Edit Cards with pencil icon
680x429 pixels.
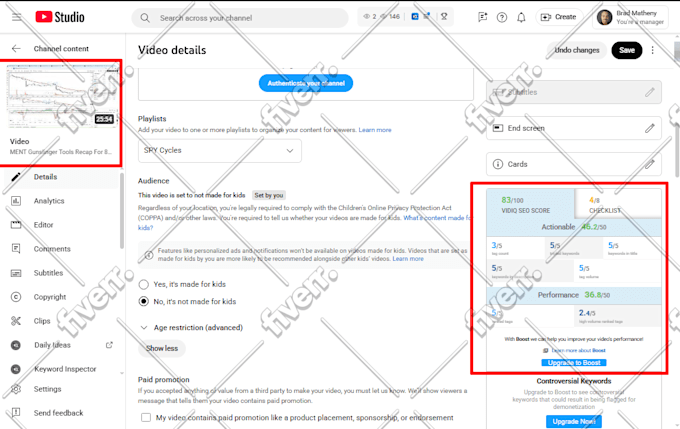click(649, 164)
